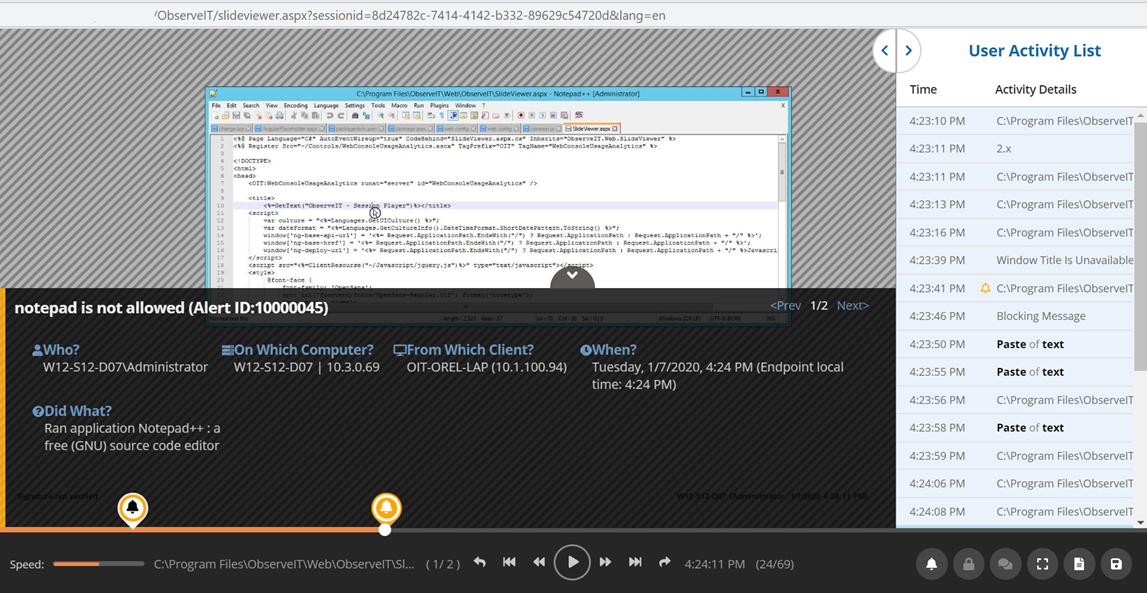Click the document export icon
Viewport: 1147px width, 593px height.
click(x=1079, y=564)
